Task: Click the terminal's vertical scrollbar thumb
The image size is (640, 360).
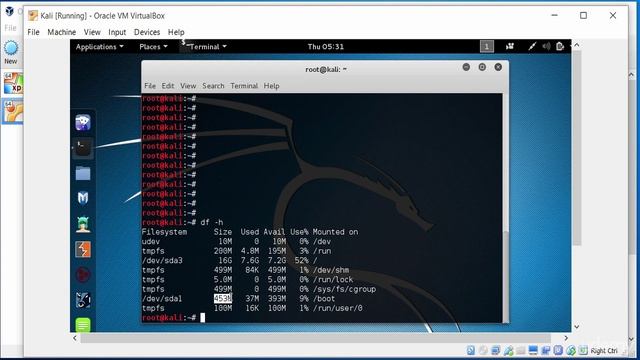Action: (x=506, y=276)
